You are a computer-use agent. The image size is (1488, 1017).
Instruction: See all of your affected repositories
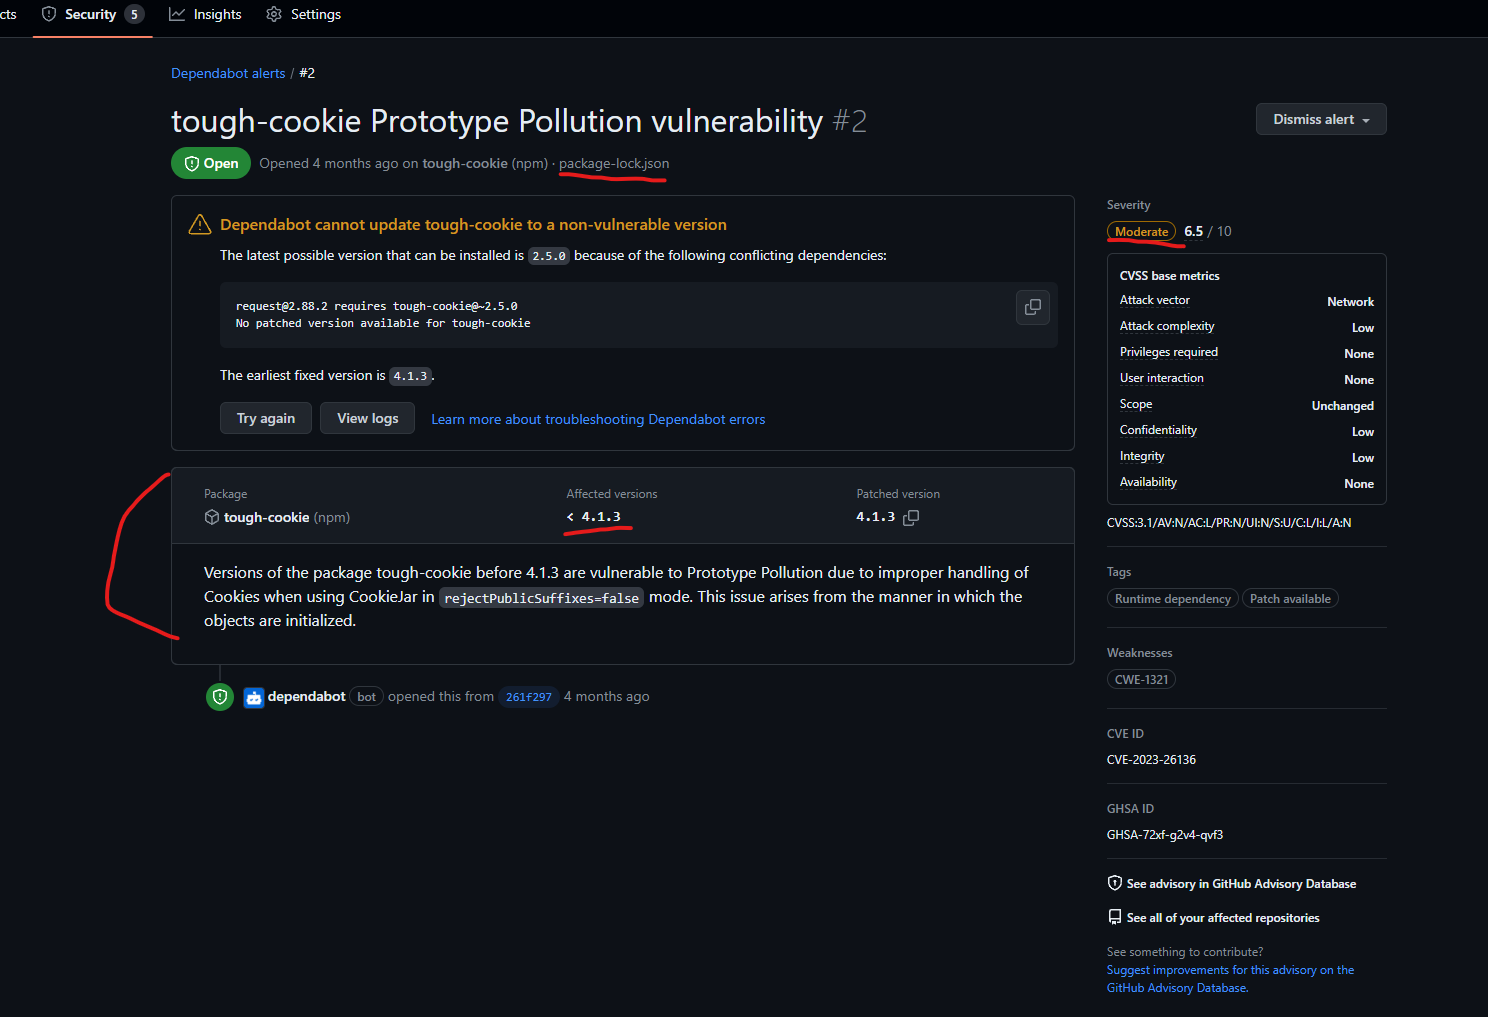point(1223,918)
